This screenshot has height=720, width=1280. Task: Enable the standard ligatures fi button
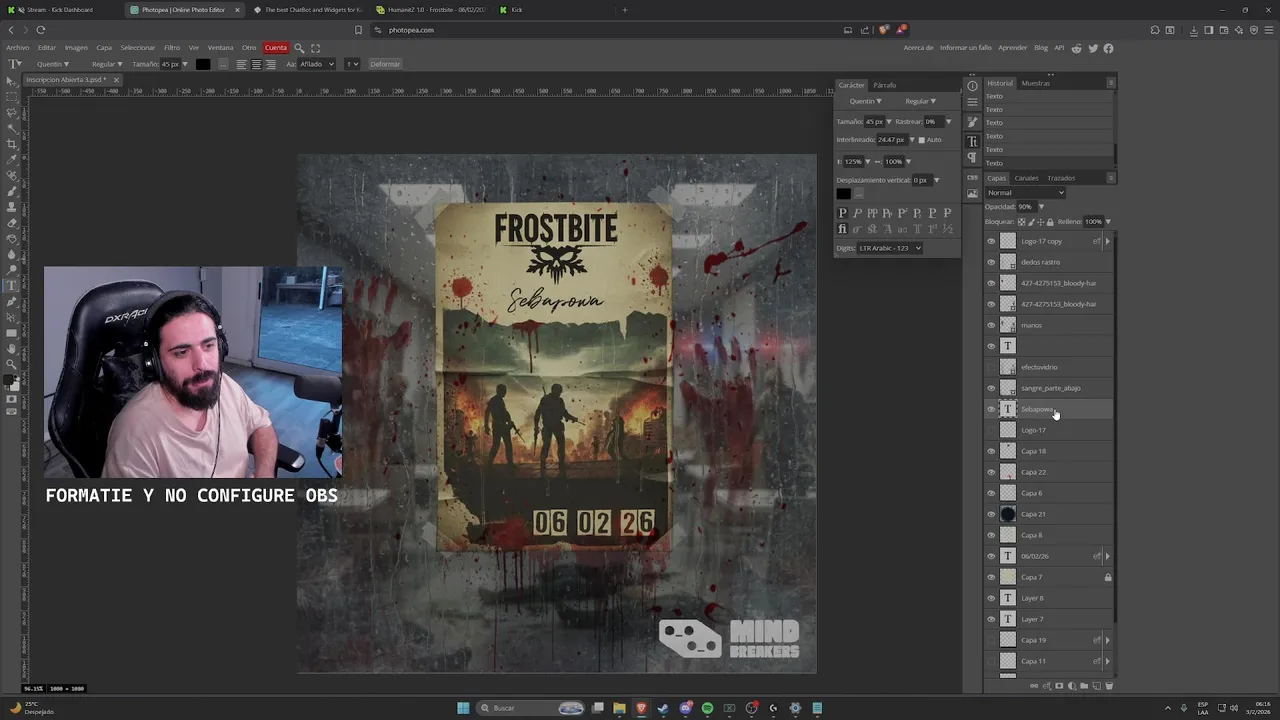[842, 229]
